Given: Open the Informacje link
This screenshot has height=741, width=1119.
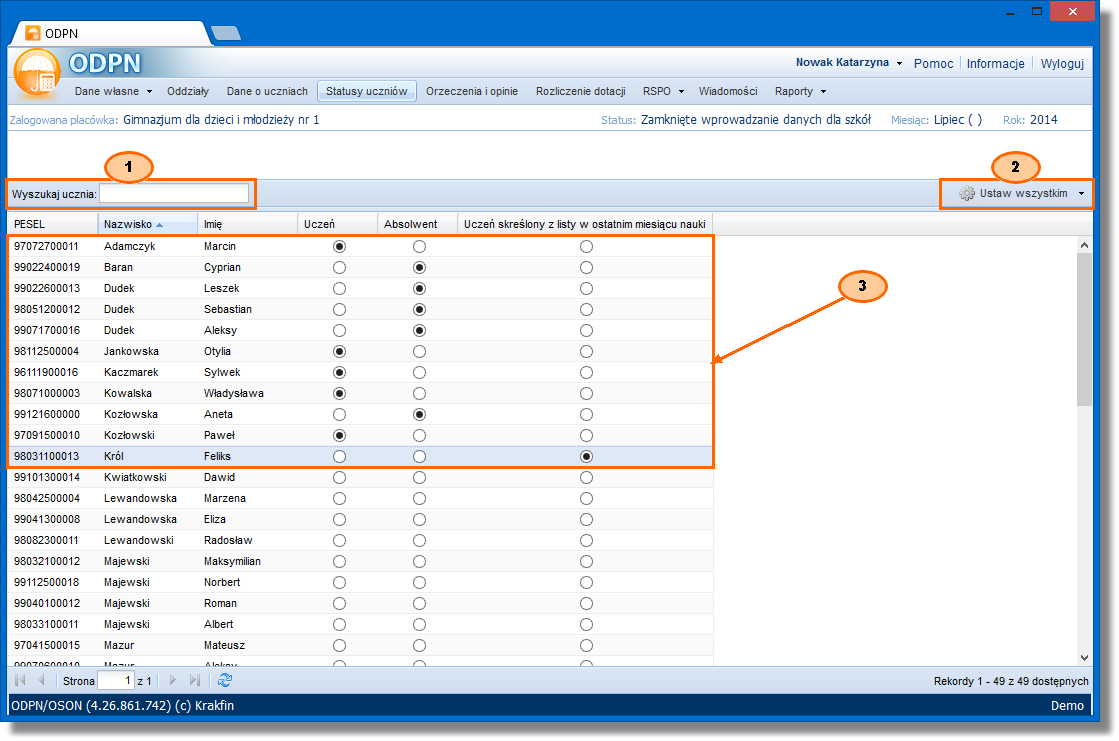Looking at the screenshot, I should [996, 64].
